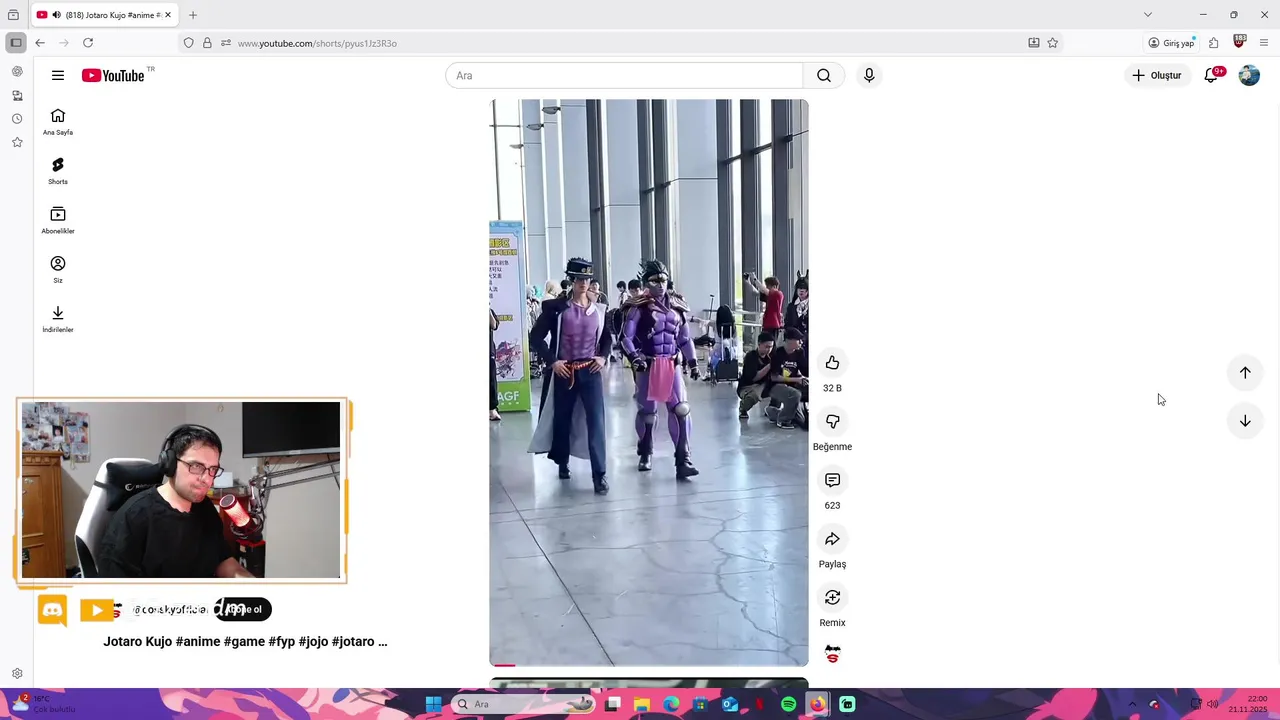Open browser extensions puzzle icon
The height and width of the screenshot is (720, 1280).
[x=1214, y=43]
